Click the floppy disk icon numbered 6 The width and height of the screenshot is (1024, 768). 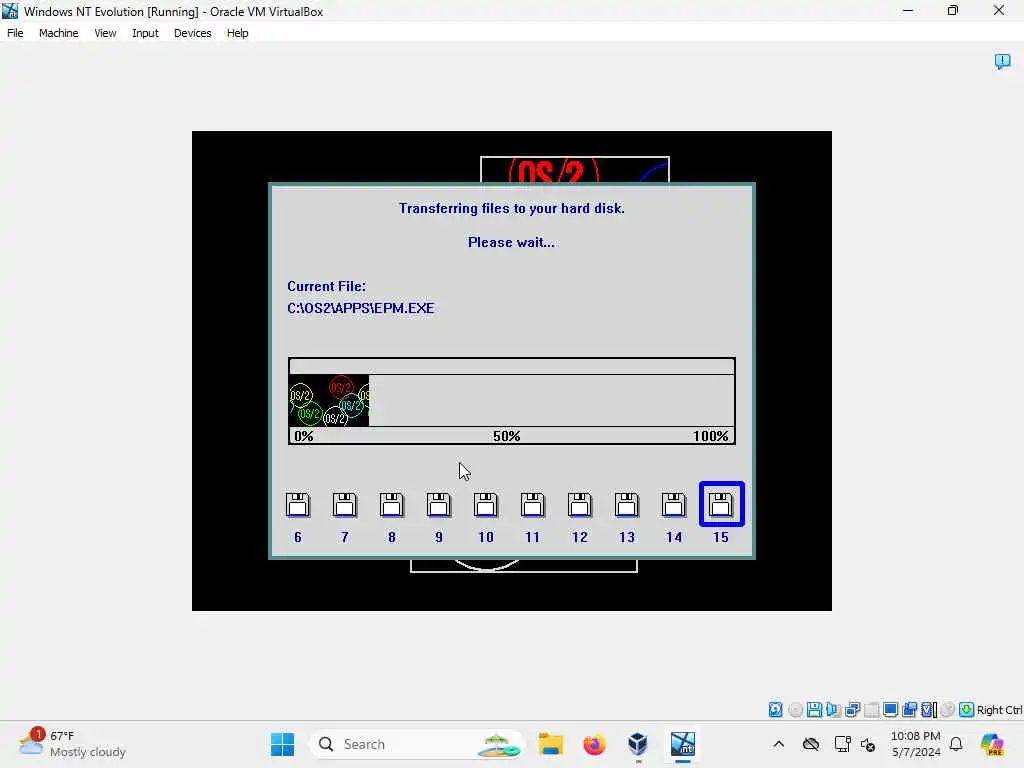tap(298, 505)
